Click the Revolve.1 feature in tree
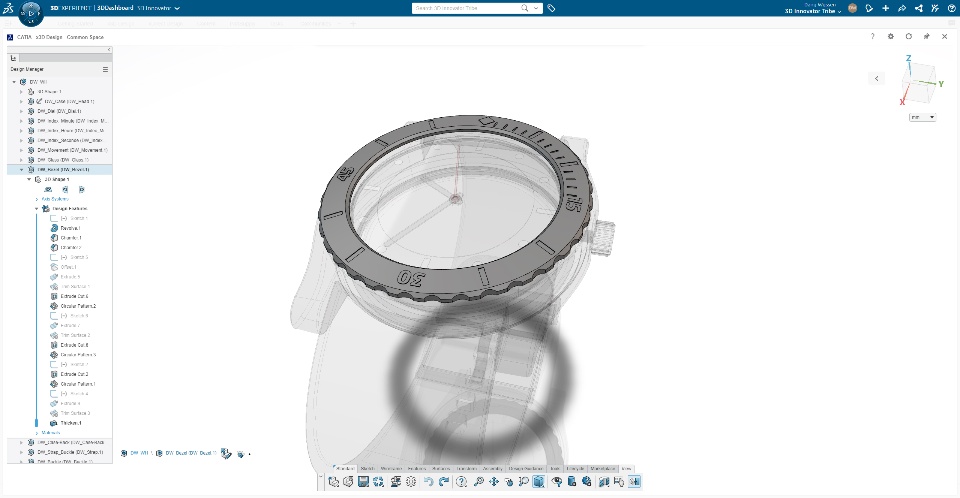This screenshot has width=960, height=498. [70, 228]
